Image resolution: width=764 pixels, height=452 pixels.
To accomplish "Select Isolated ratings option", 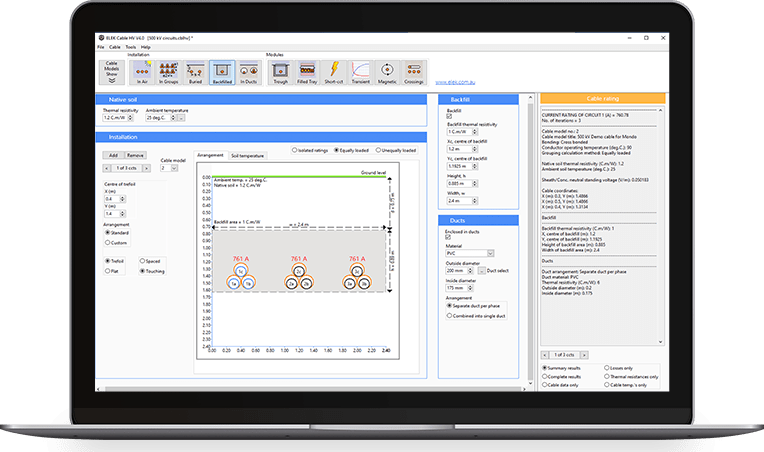I will (310, 150).
